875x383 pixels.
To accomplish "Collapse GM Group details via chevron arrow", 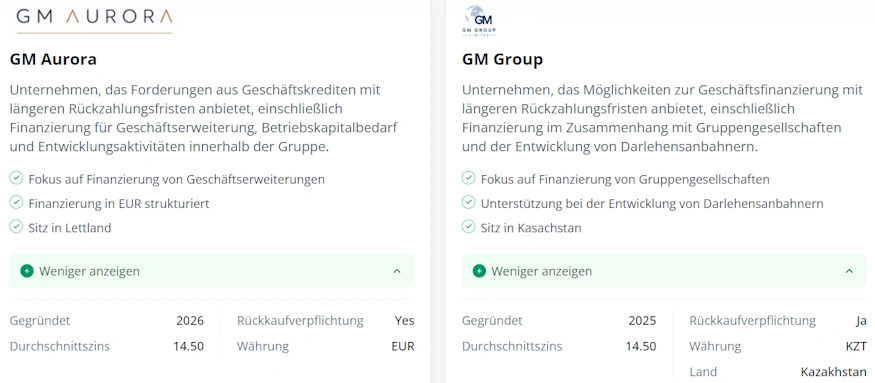I will [849, 271].
